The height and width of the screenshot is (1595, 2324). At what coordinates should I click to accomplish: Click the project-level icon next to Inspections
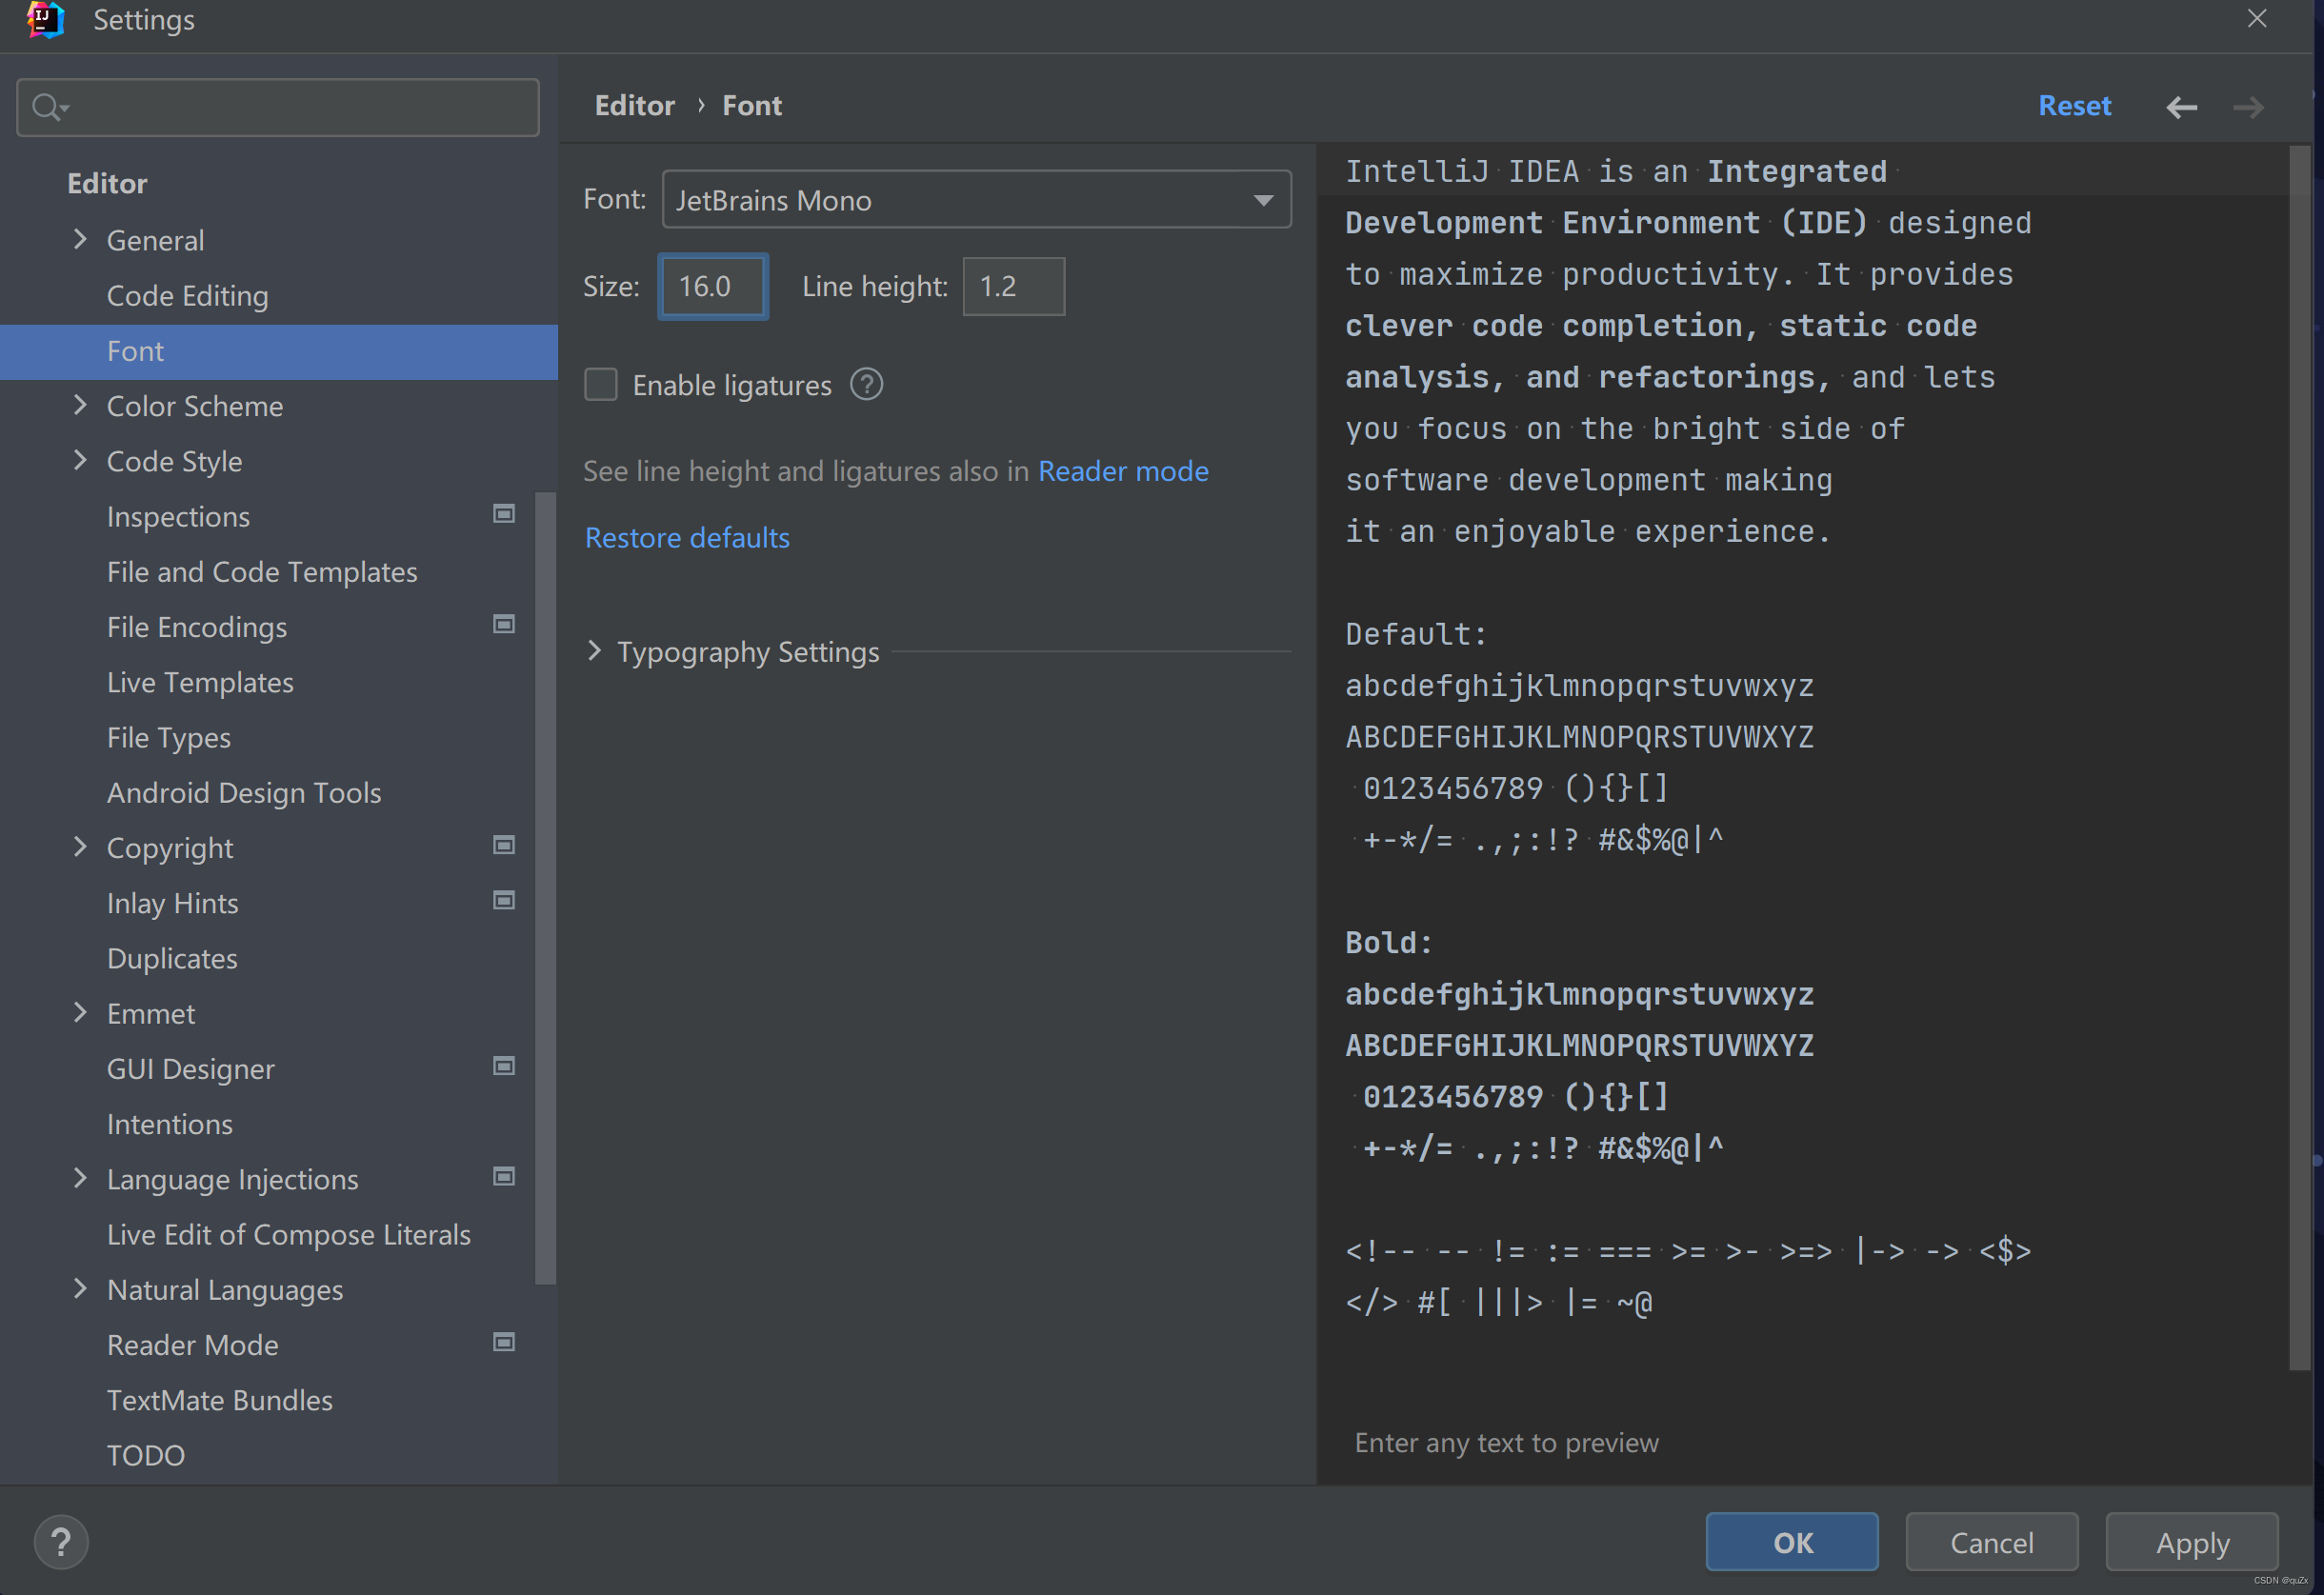[504, 514]
